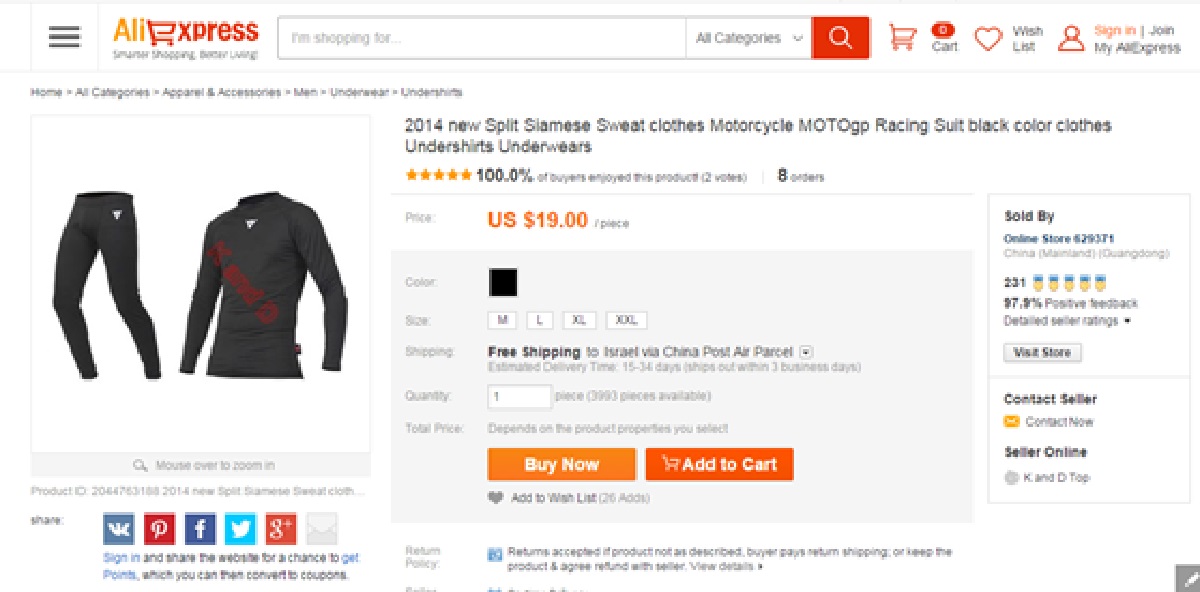Share the product on Twitter

click(240, 528)
